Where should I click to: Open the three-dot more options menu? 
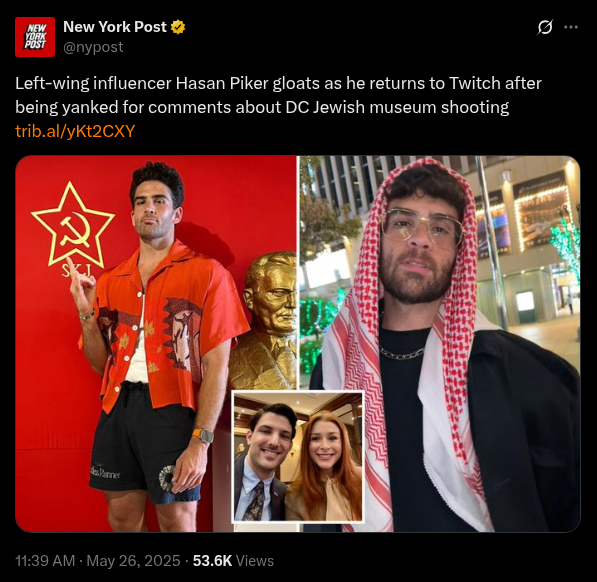[x=571, y=27]
